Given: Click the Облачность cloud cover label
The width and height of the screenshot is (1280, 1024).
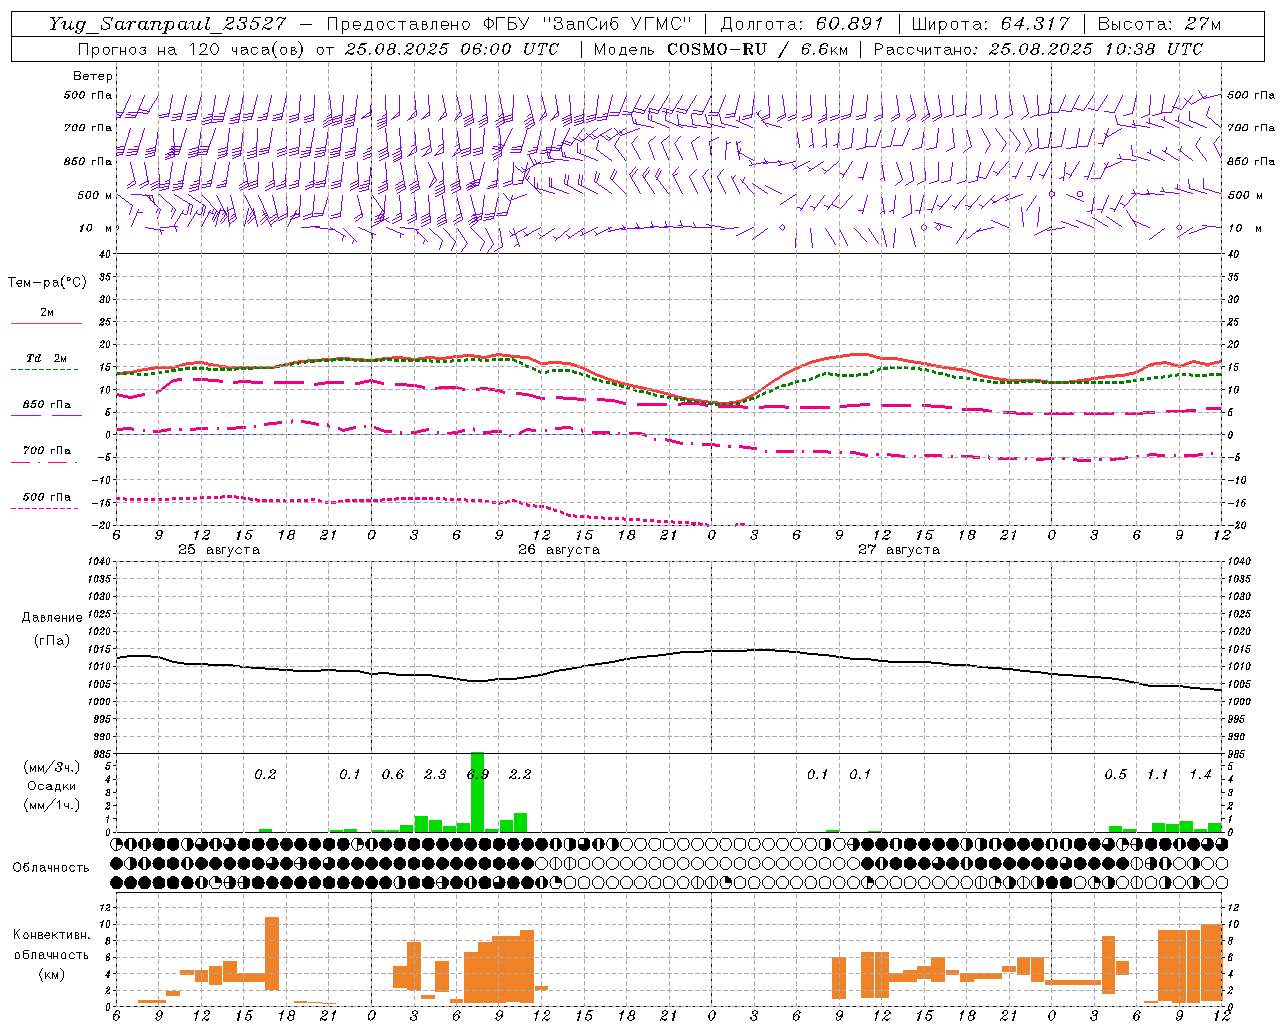Looking at the screenshot, I should coord(51,868).
